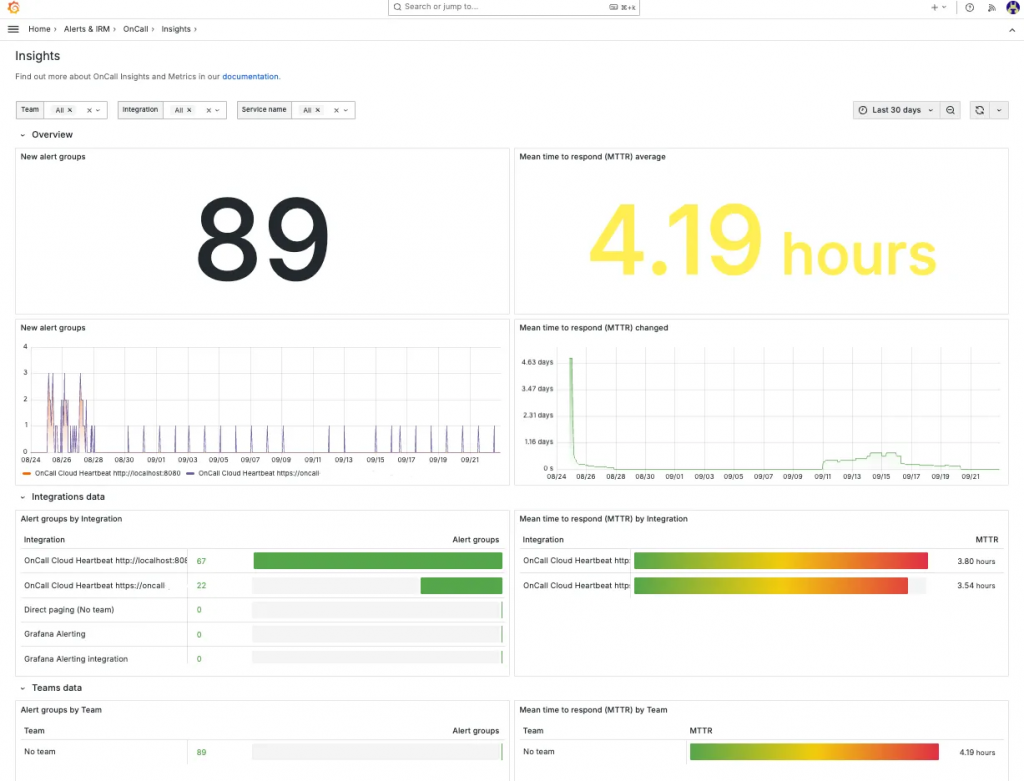Open the Team filter dropdown arrow

(98, 110)
